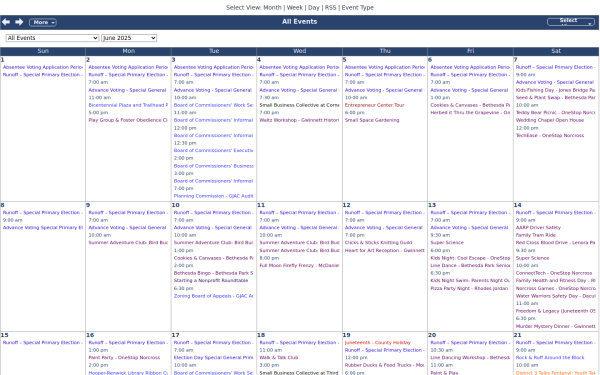Open Teddy Bear Picnic event
Screen dimensions: 600x375
[555, 112]
